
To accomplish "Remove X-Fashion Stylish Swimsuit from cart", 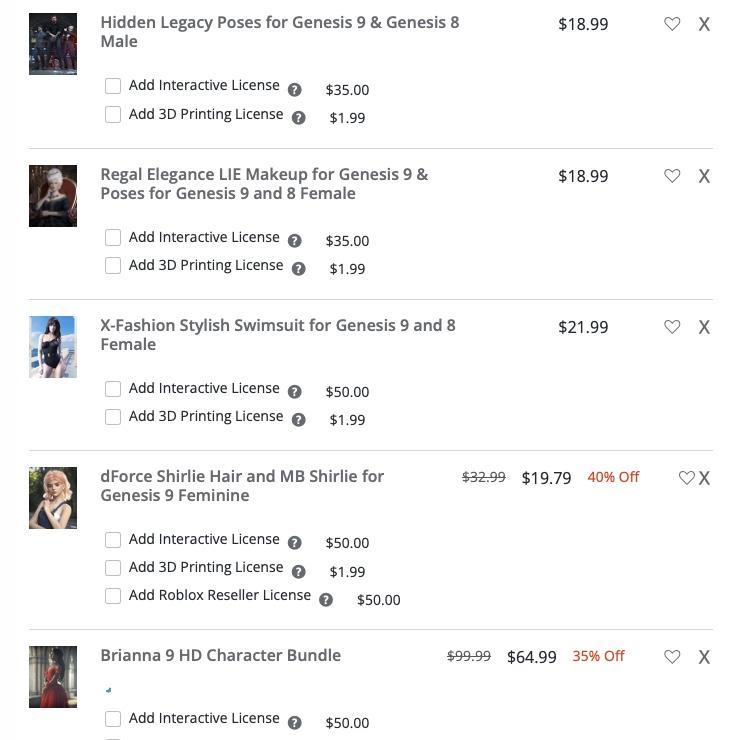I will pyautogui.click(x=704, y=327).
